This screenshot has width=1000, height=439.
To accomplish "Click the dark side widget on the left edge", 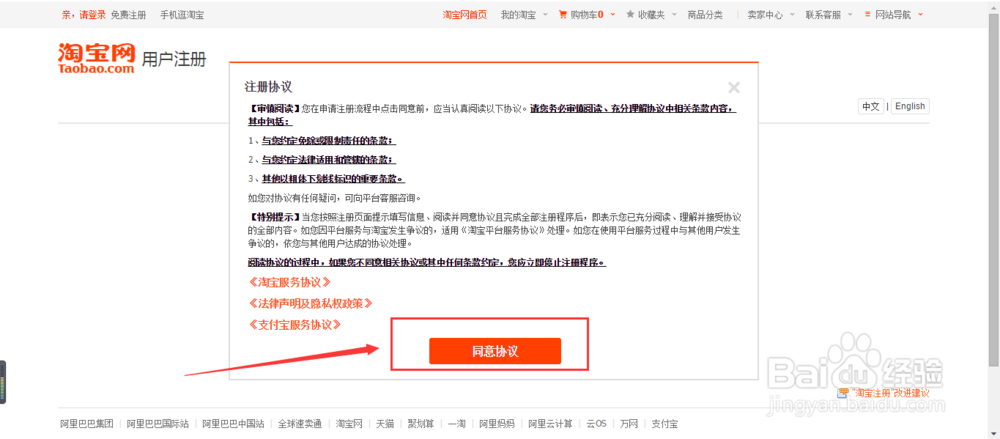I will click(x=3, y=382).
